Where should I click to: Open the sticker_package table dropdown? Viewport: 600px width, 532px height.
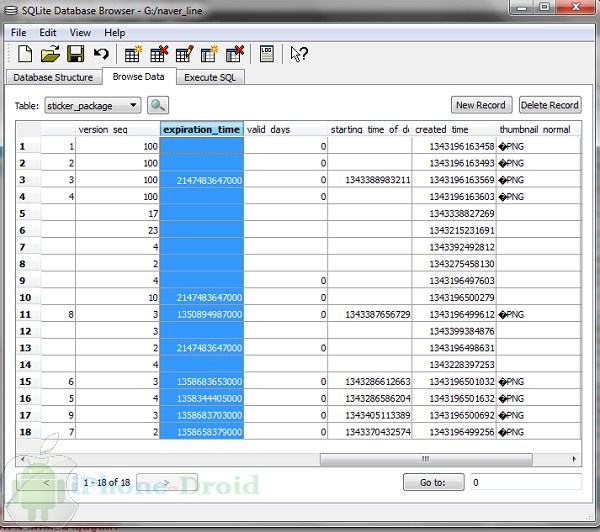pos(93,105)
